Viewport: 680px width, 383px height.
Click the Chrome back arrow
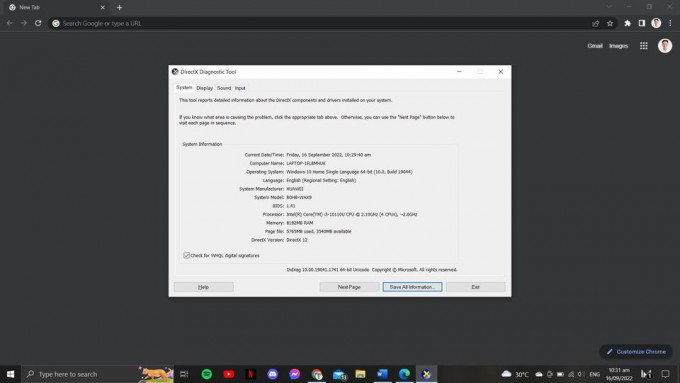10,23
